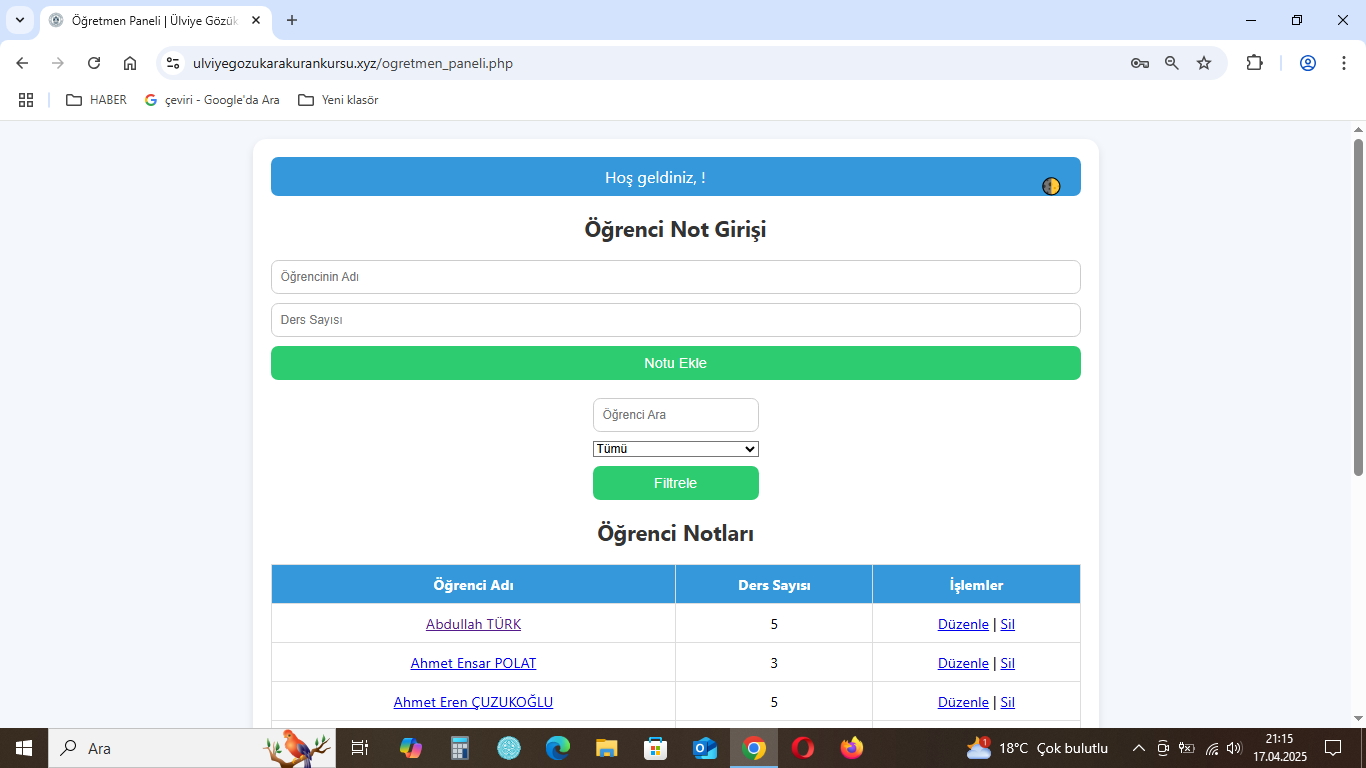1366x768 pixels.
Task: Open Abdullah TÜRK student link
Action: point(473,624)
